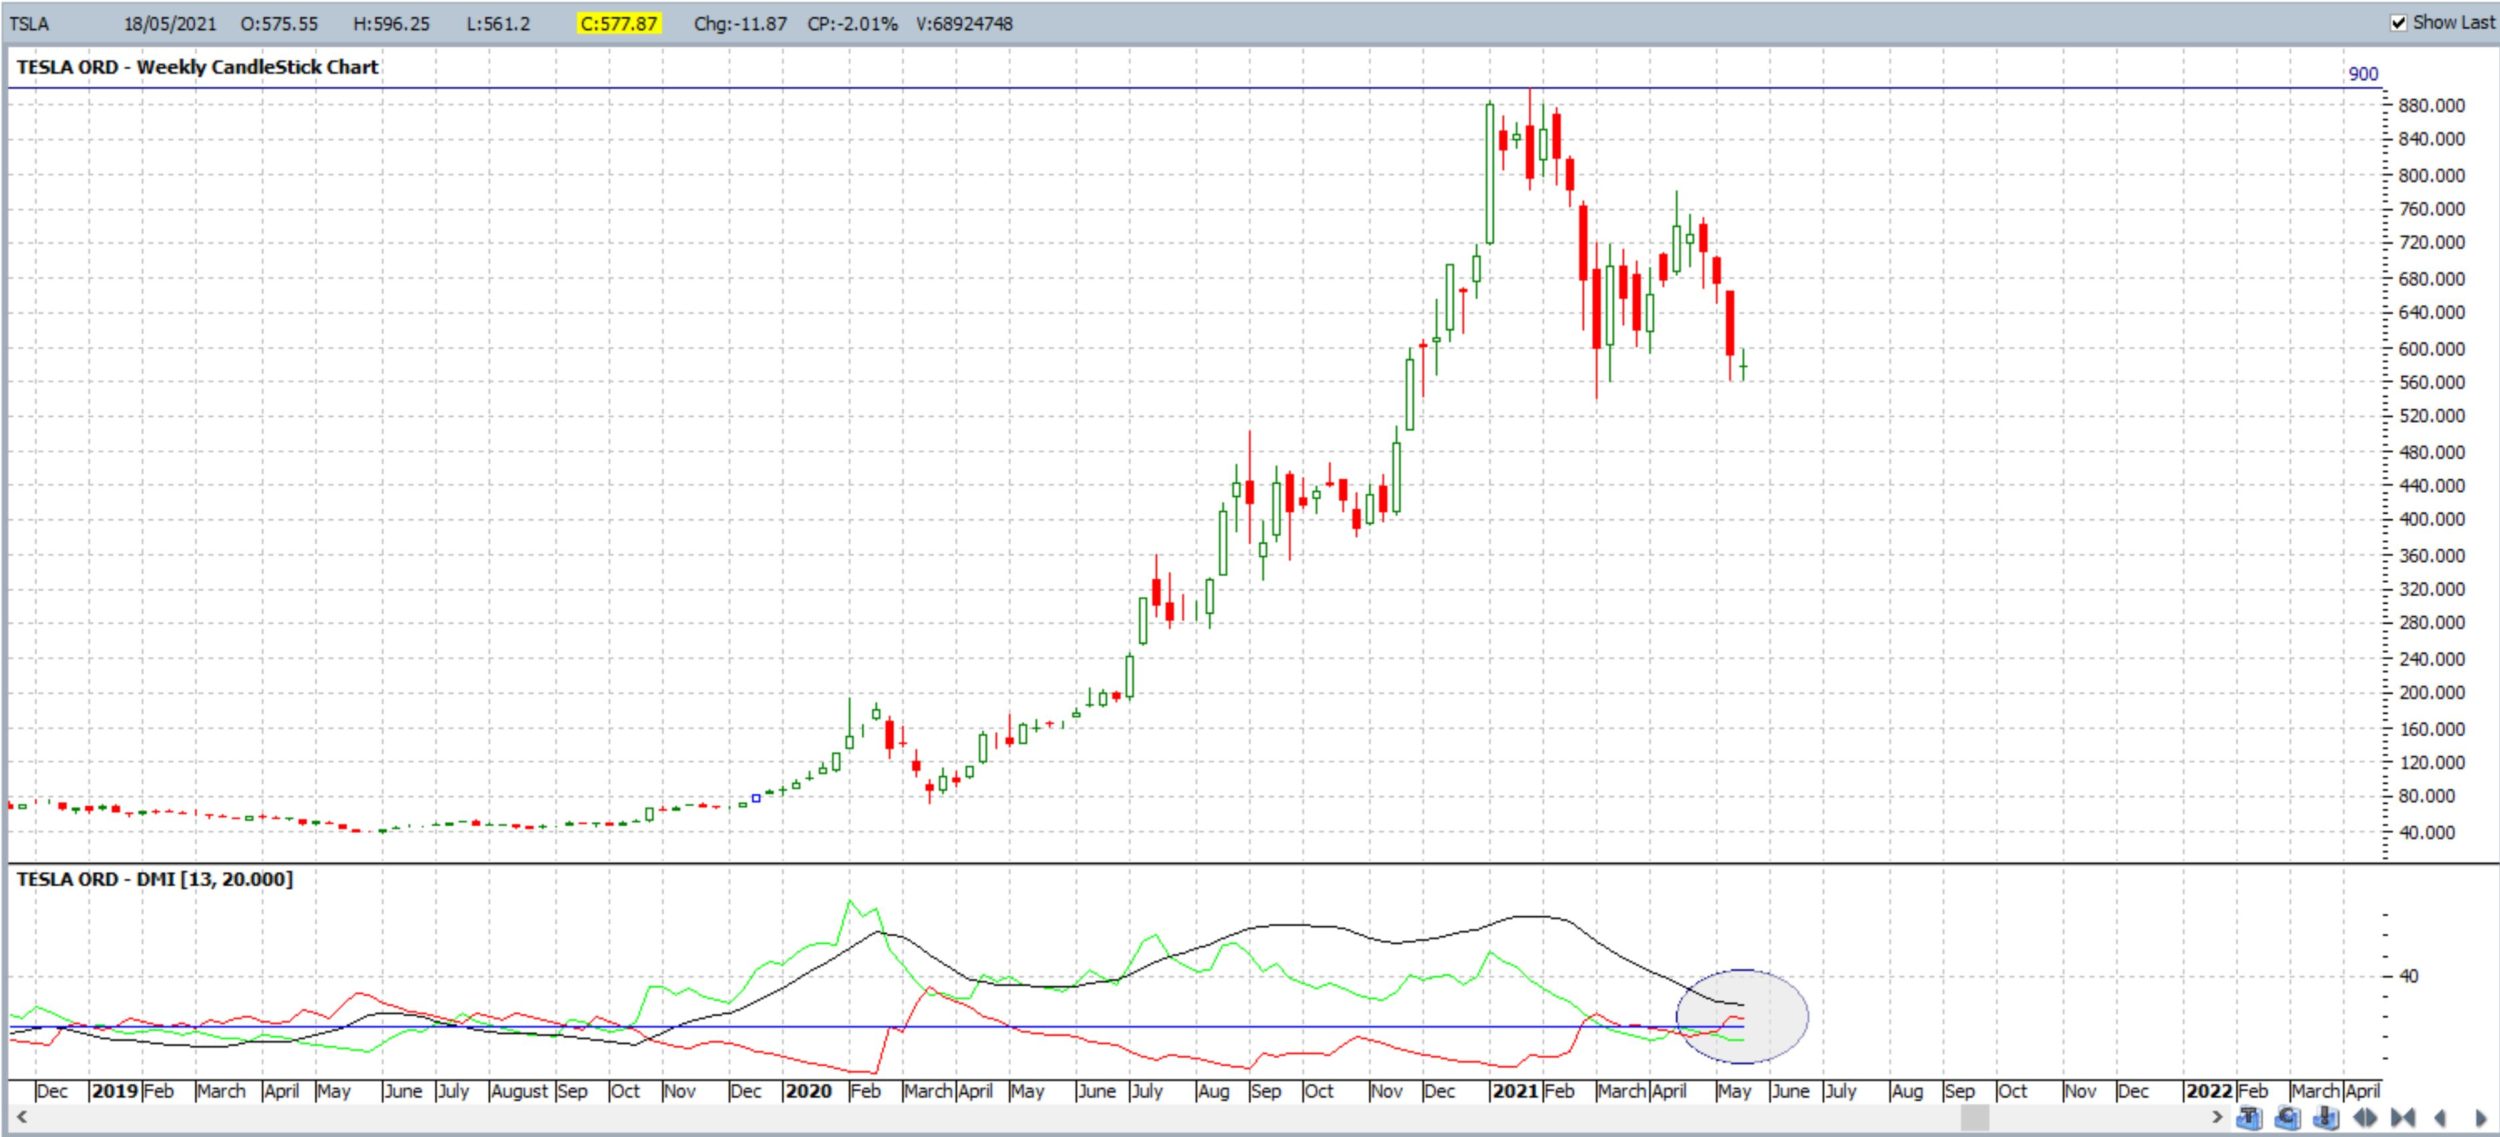Click the 2021 year label on time axis

[x=1515, y=1091]
